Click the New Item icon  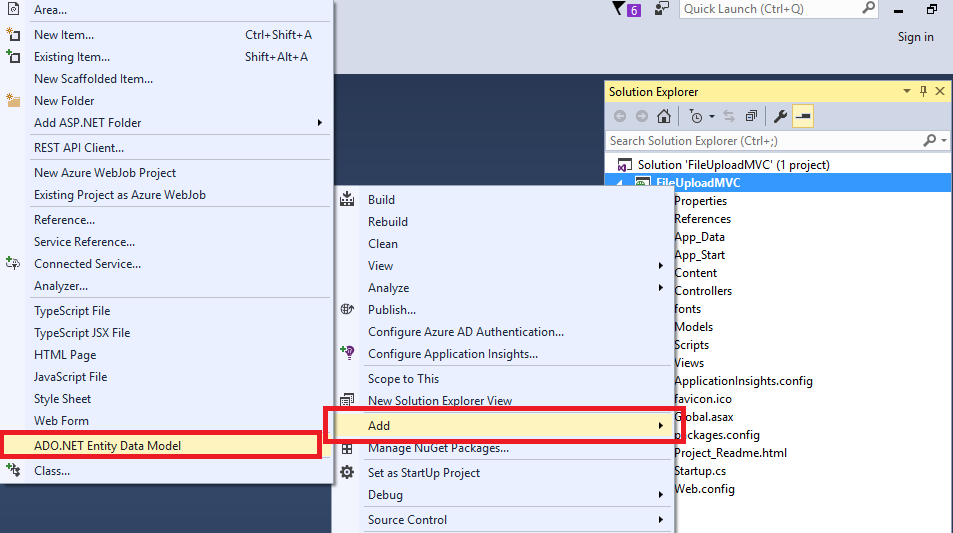pos(13,35)
